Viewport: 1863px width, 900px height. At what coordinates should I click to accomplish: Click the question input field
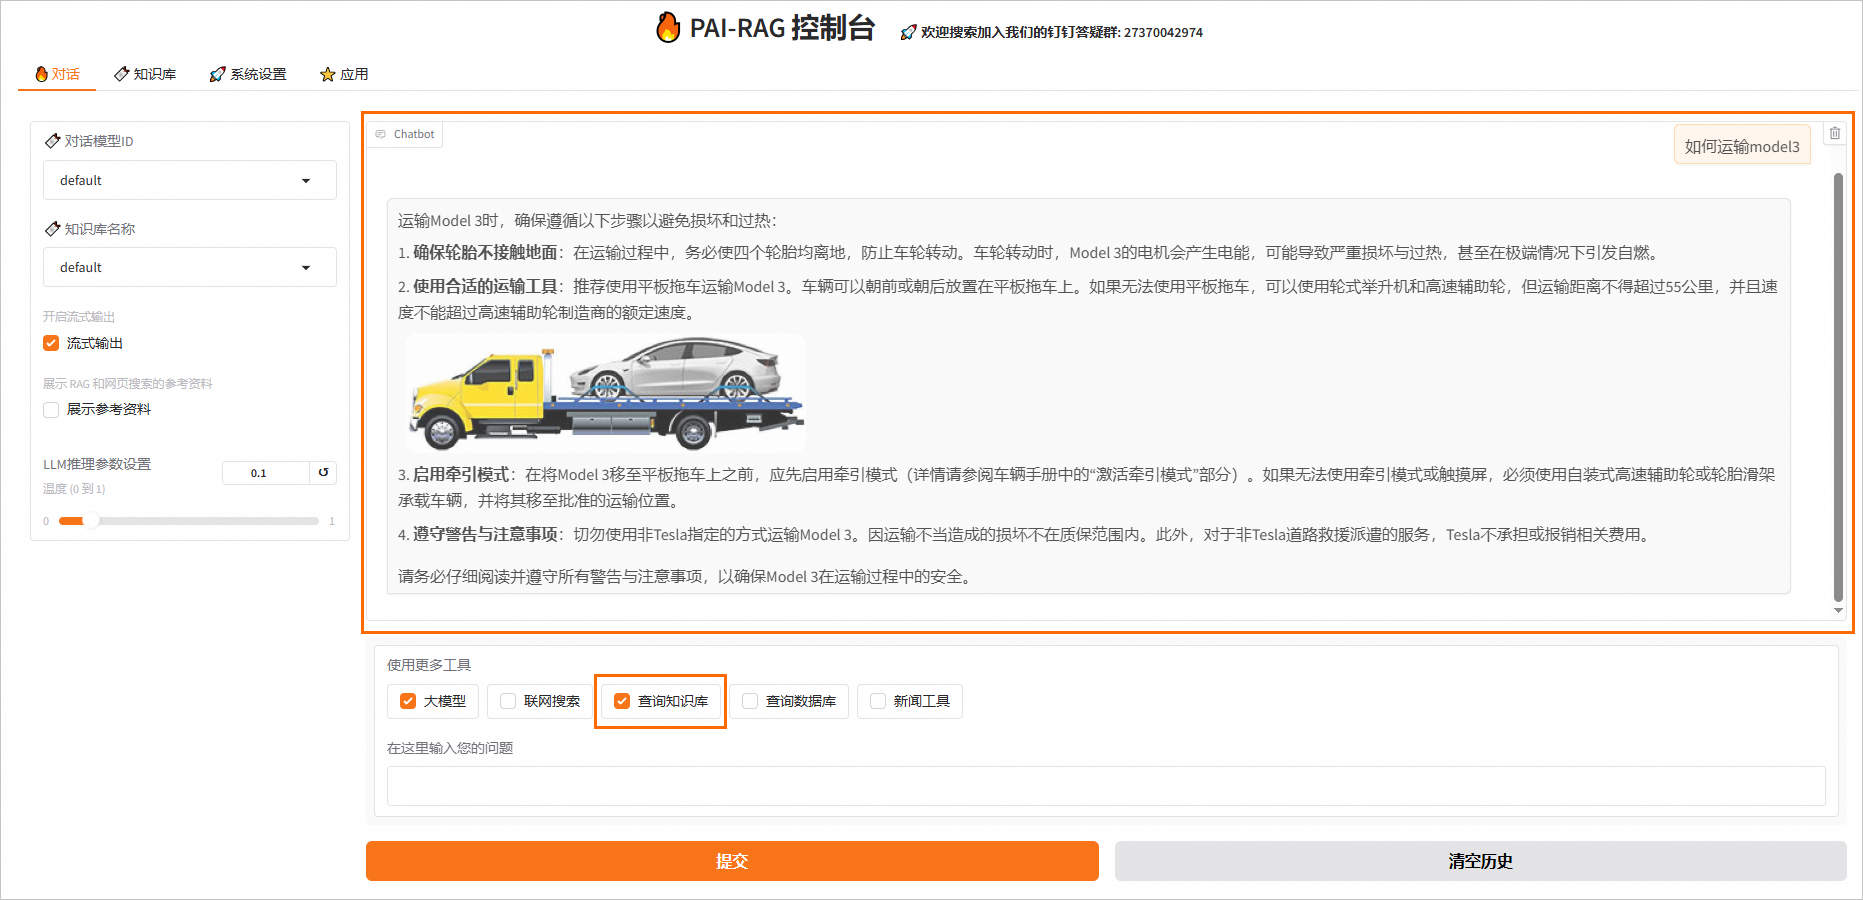pyautogui.click(x=1106, y=786)
